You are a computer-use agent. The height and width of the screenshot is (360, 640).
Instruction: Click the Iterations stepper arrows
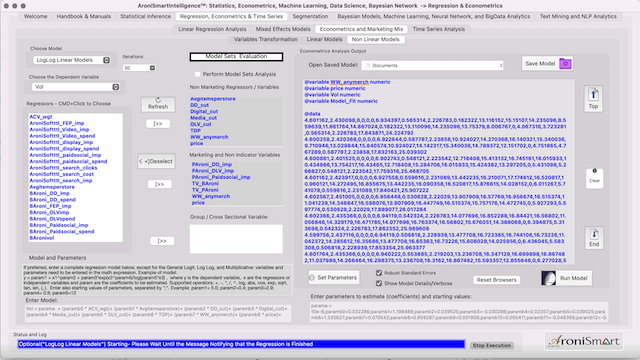coord(152,68)
